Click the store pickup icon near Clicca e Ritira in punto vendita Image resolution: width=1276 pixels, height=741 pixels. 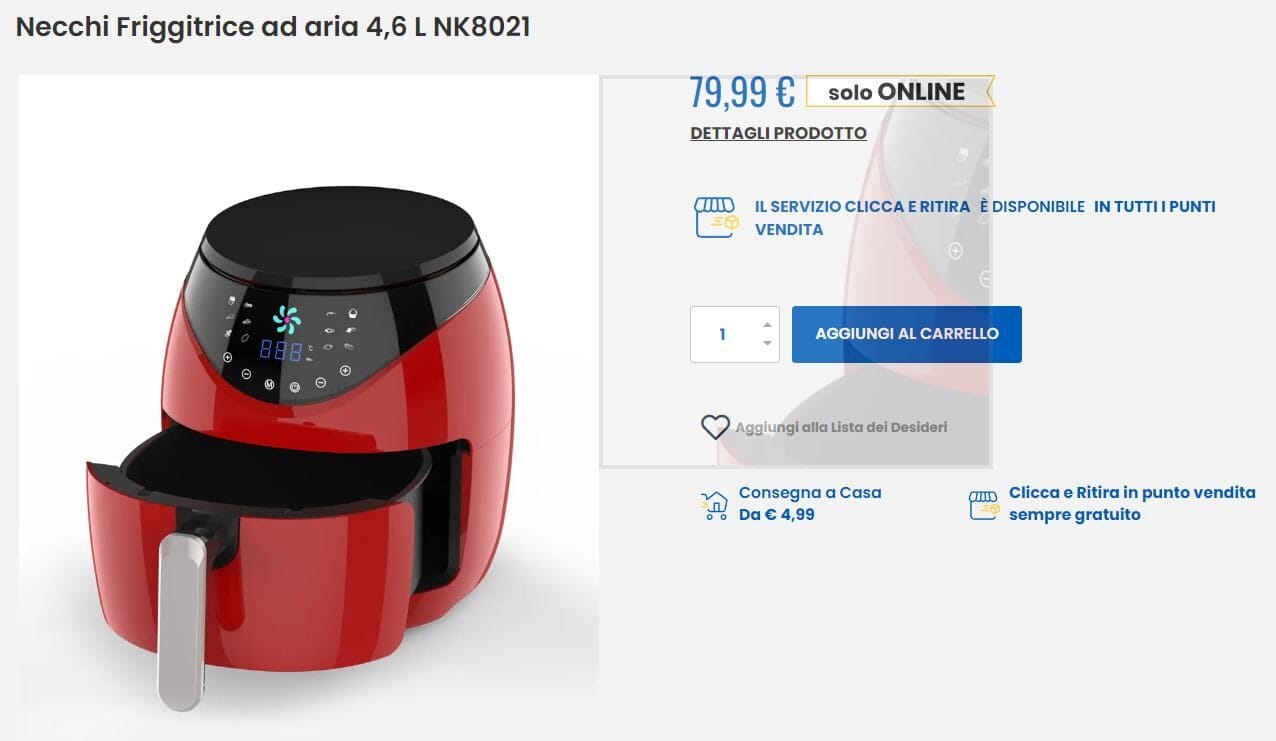coord(984,505)
